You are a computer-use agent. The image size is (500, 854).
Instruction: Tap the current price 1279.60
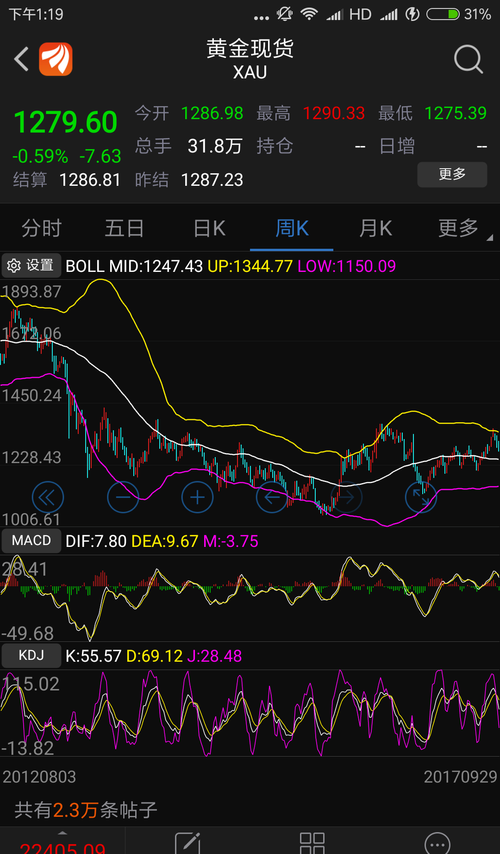click(65, 122)
